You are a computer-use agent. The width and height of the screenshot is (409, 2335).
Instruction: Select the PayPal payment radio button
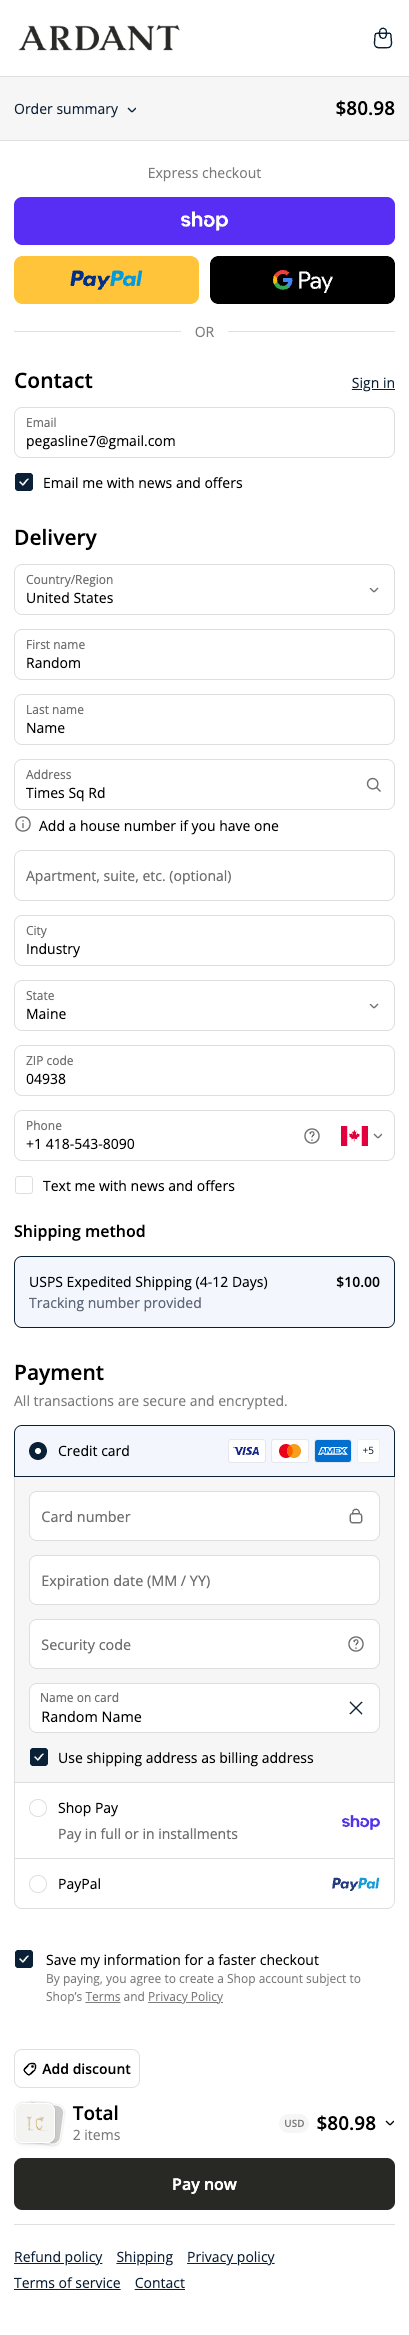pyautogui.click(x=38, y=1884)
